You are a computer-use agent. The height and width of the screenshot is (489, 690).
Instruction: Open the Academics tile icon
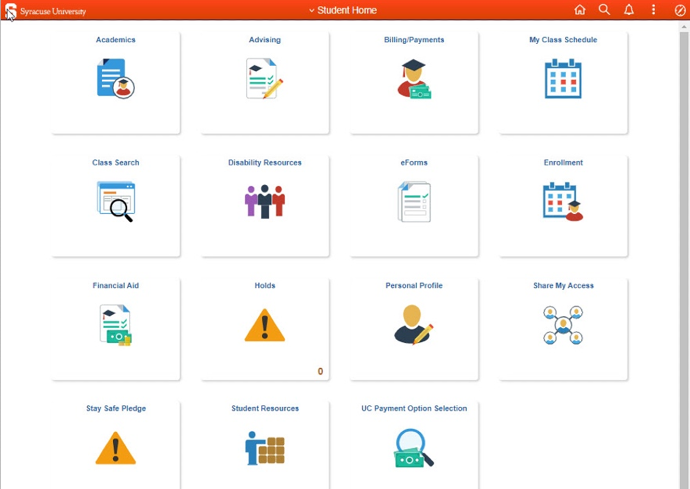click(116, 78)
